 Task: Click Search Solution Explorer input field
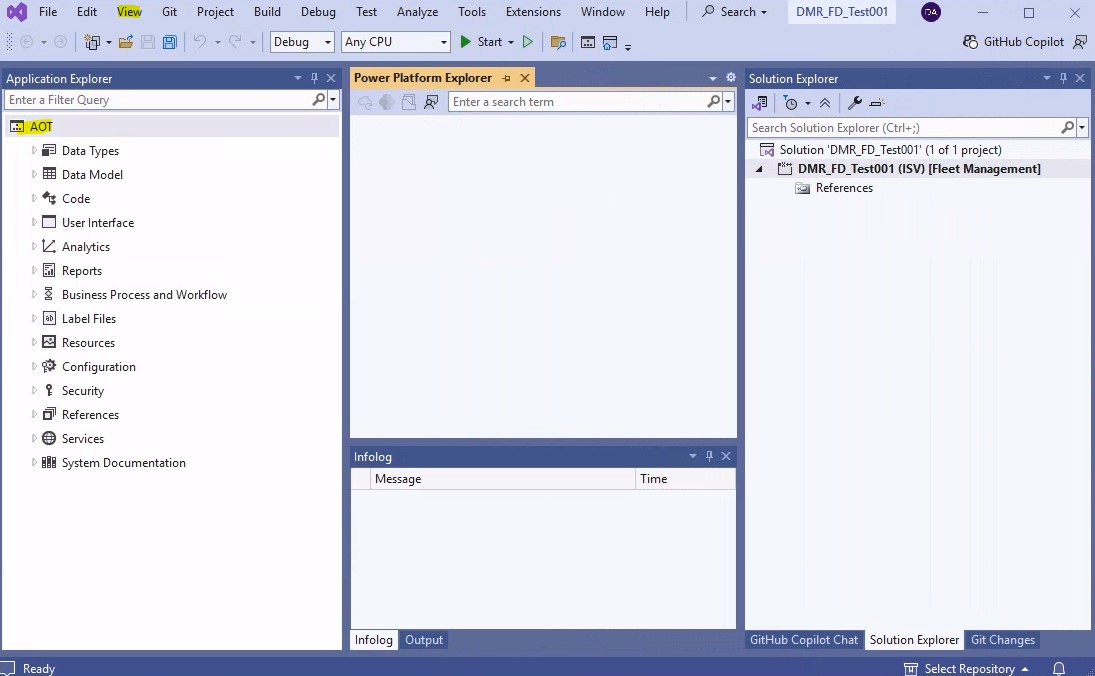click(903, 128)
